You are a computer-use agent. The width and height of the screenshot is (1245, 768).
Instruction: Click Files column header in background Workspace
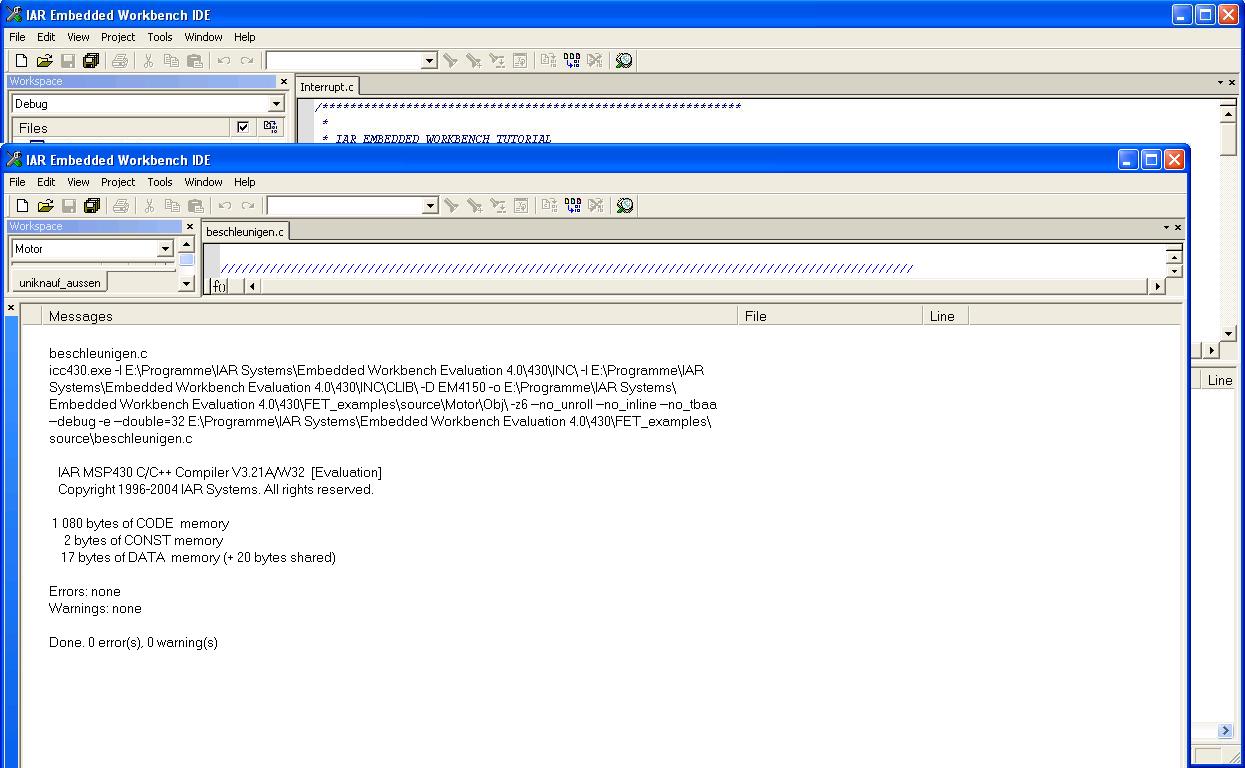click(121, 127)
